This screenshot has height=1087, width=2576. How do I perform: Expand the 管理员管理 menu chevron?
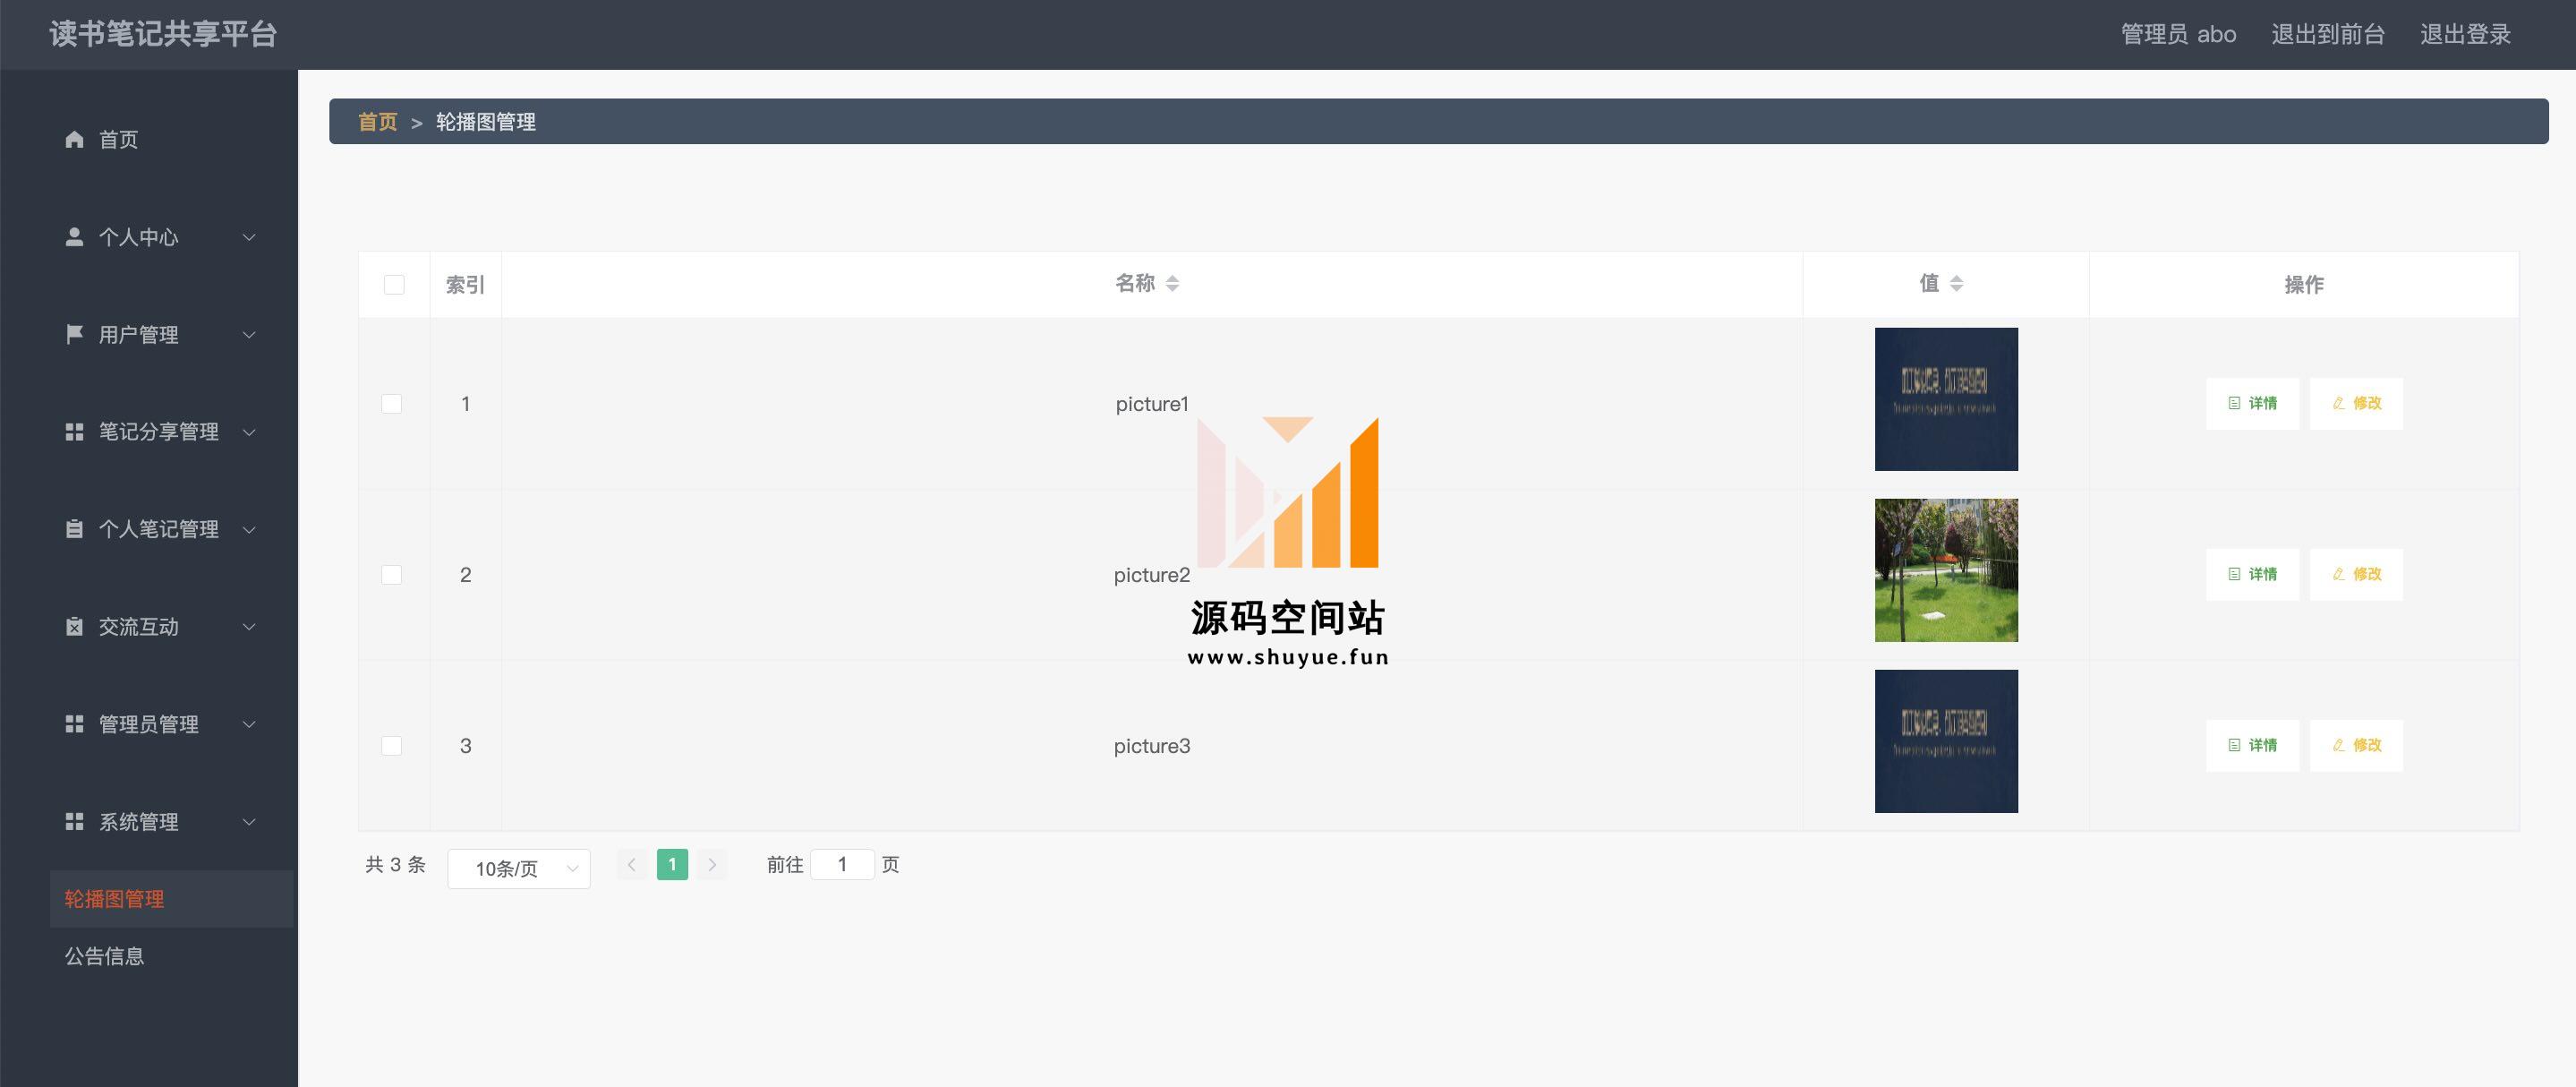coord(249,724)
